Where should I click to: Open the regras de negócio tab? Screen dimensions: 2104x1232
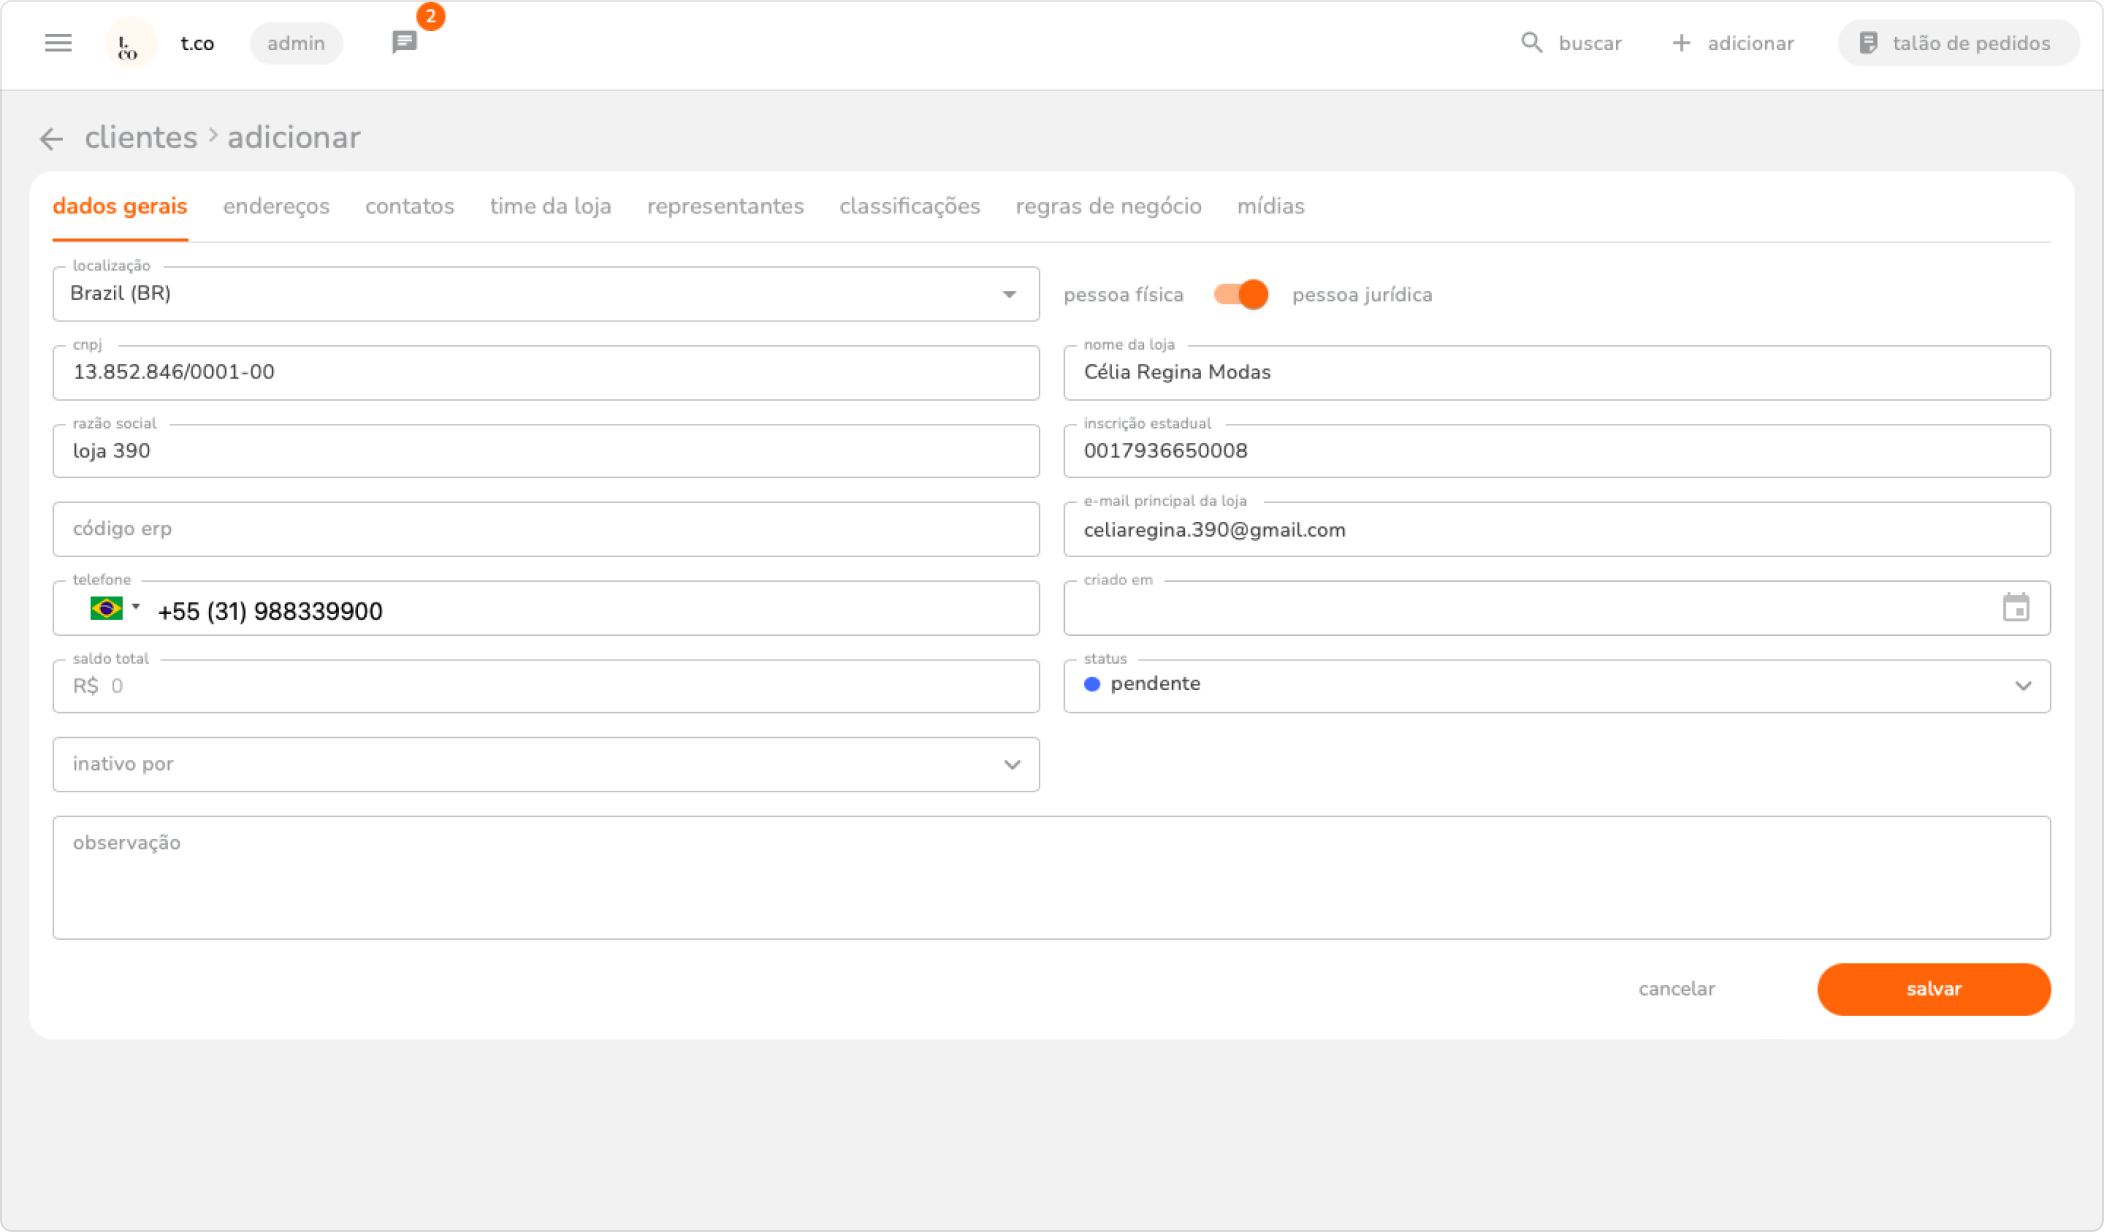point(1108,206)
